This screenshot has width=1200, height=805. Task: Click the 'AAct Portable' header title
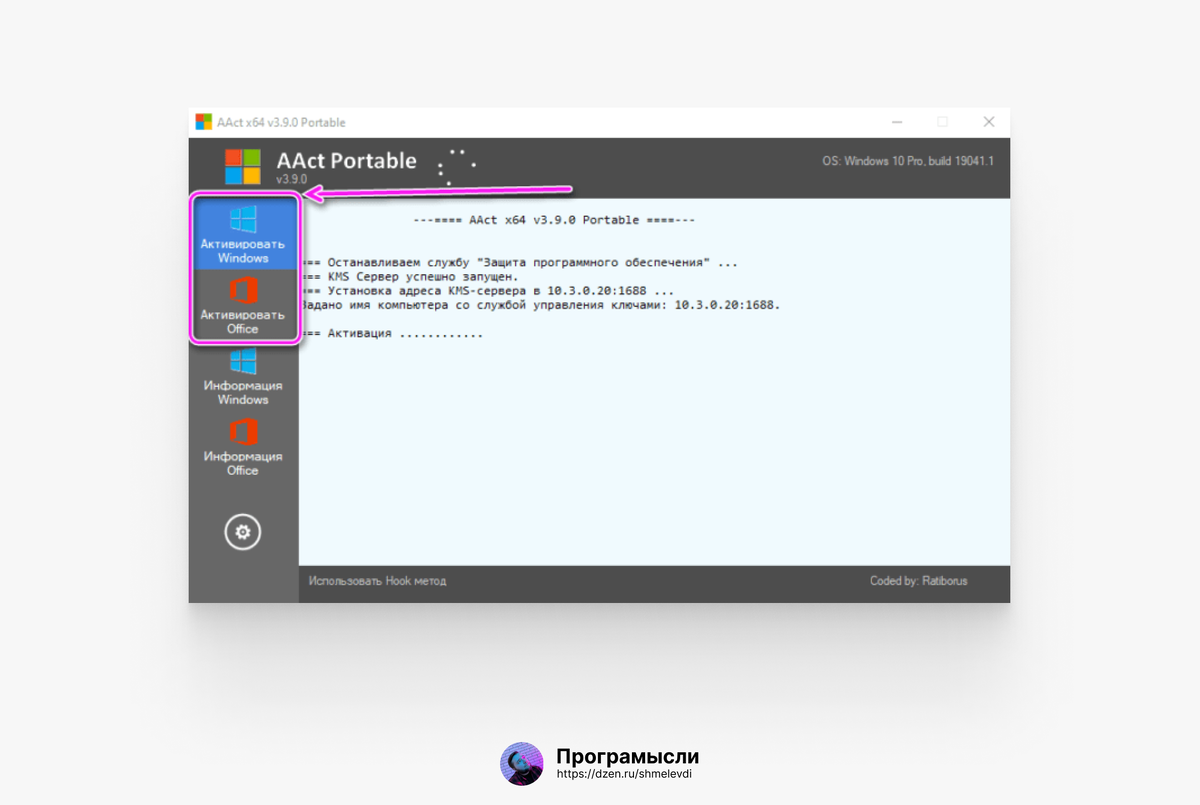coord(346,160)
